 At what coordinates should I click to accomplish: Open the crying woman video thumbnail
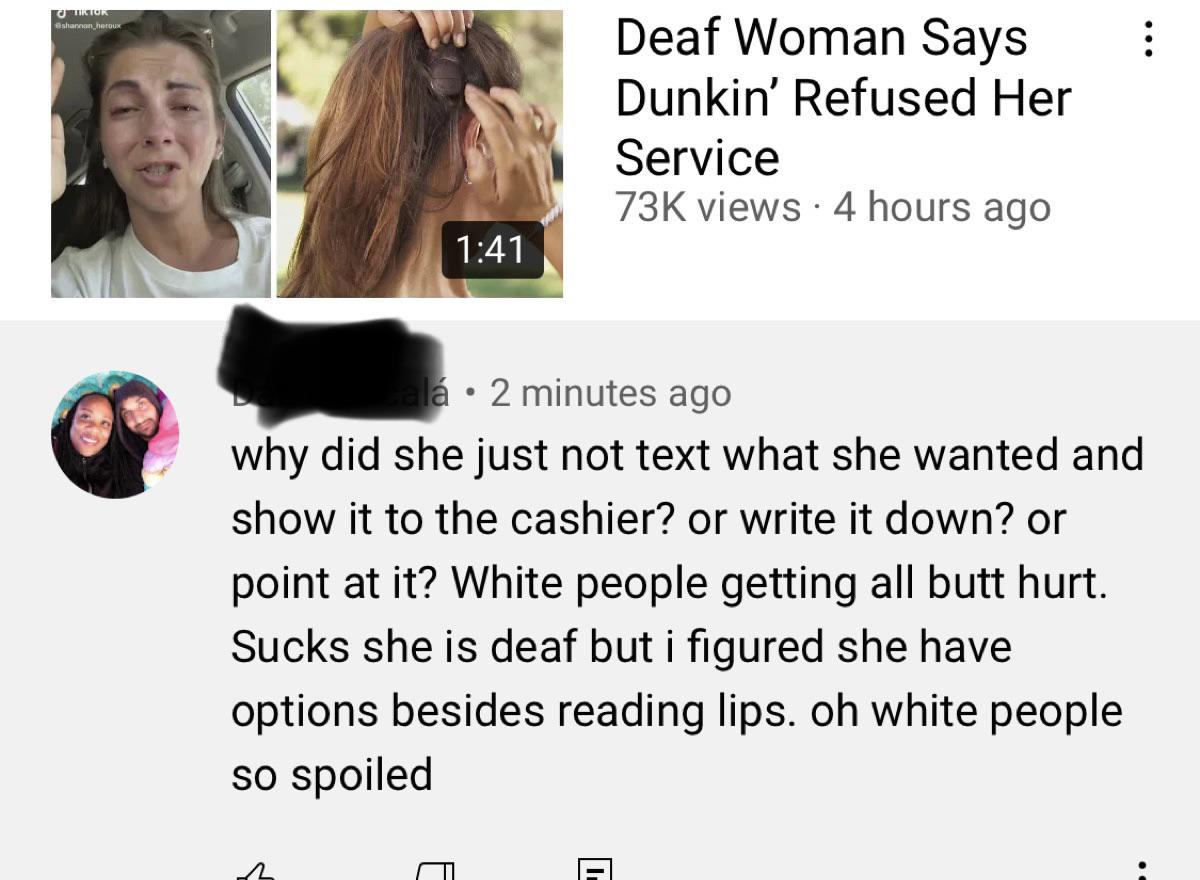[161, 153]
